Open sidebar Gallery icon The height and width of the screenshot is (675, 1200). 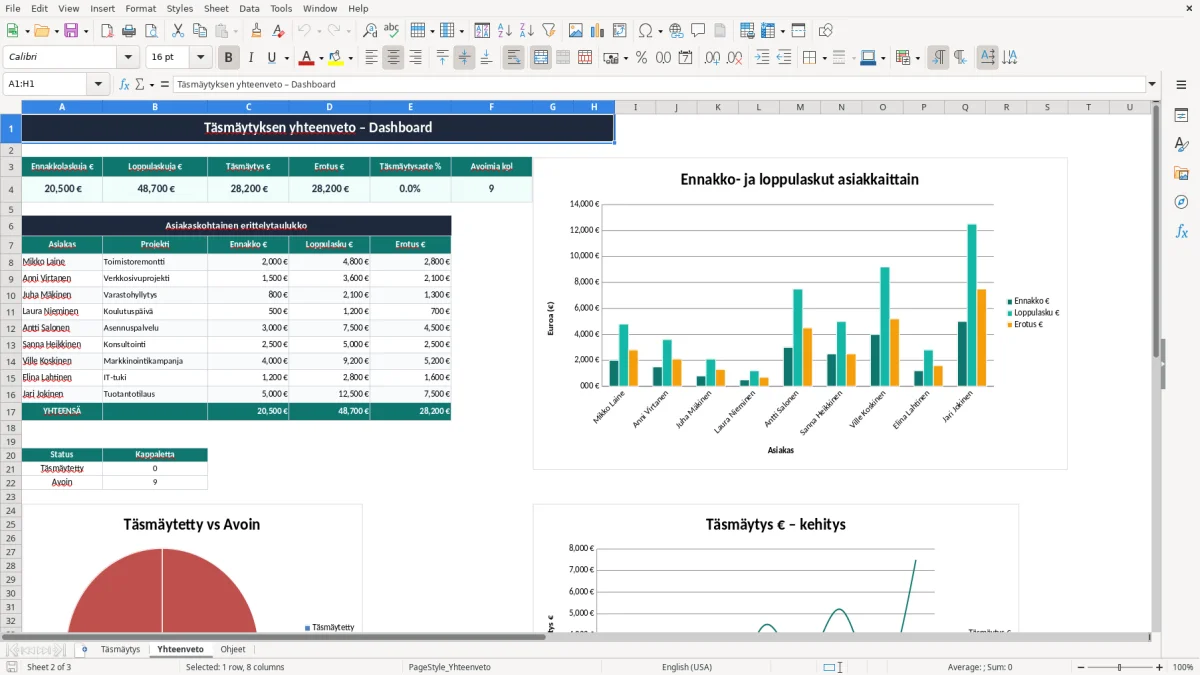click(x=1181, y=174)
